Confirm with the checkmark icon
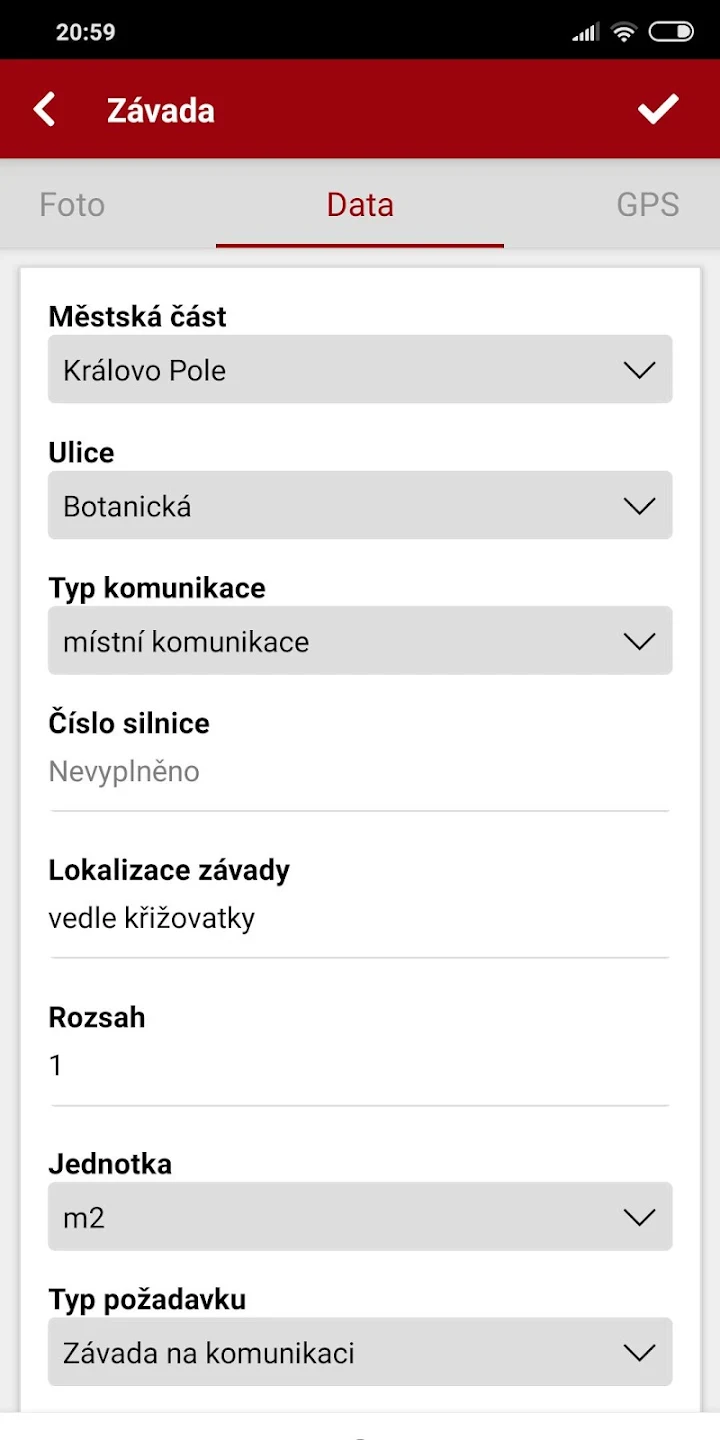The width and height of the screenshot is (720, 1440). coord(658,109)
